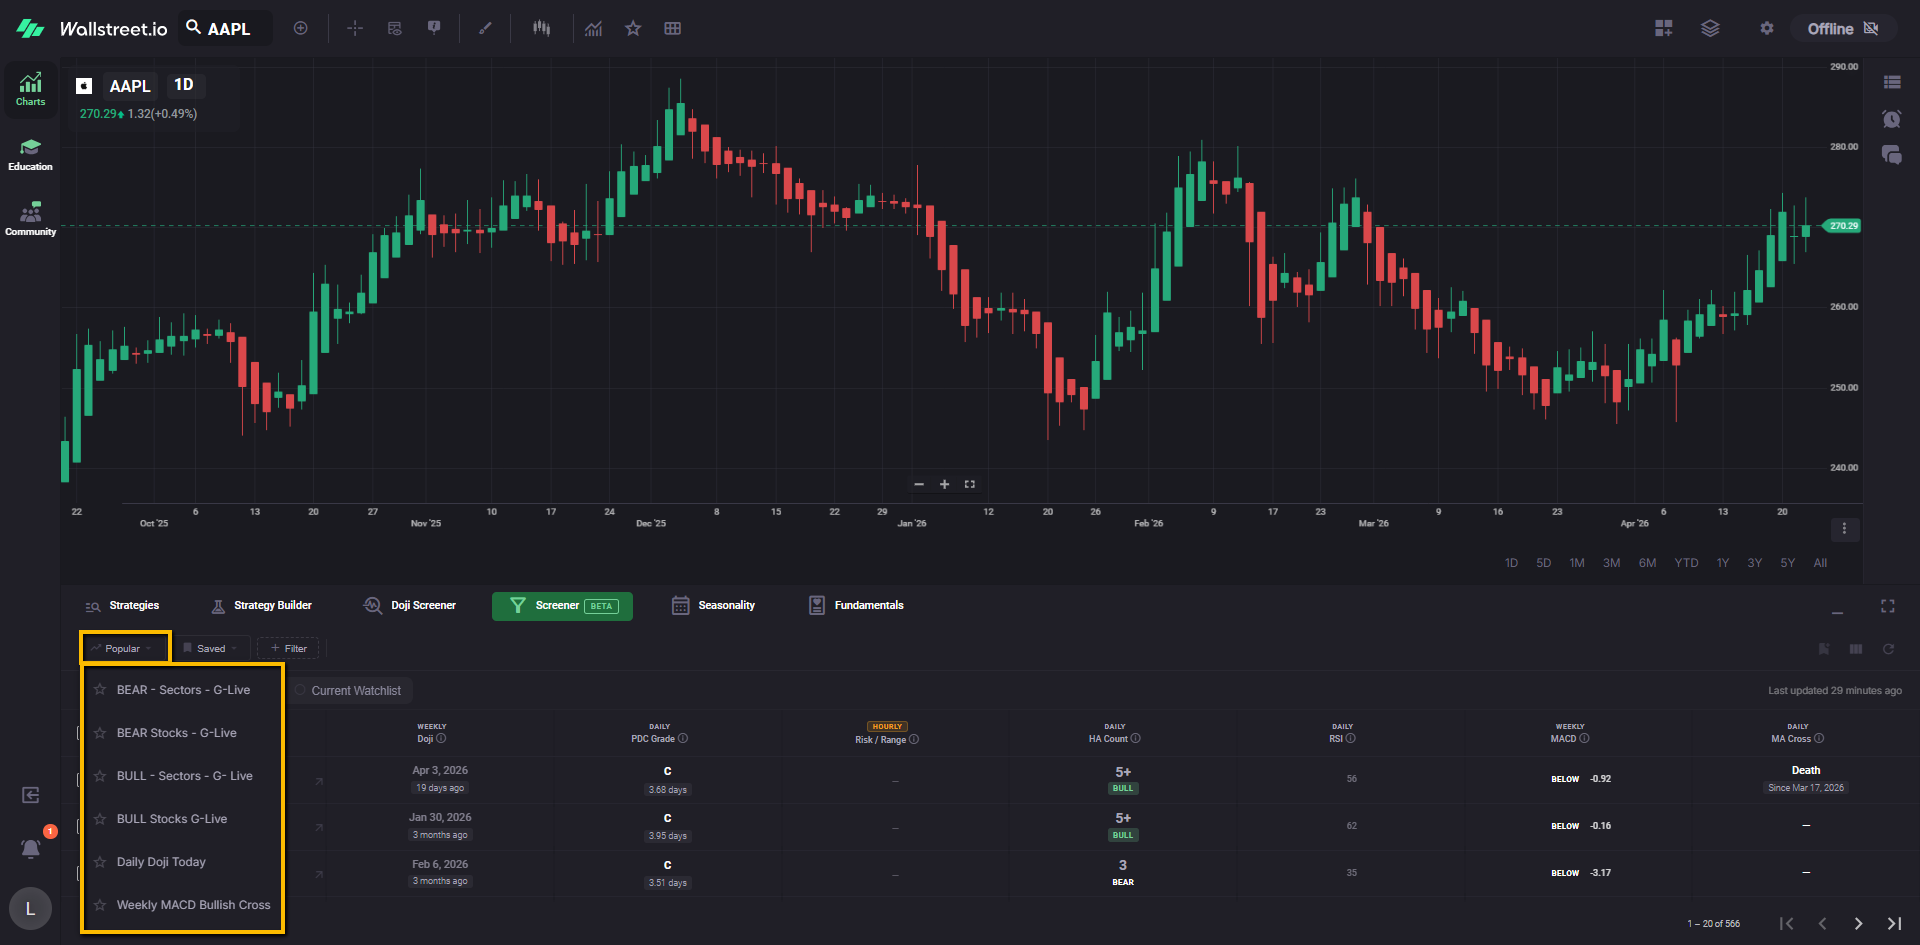Click the add Filter button

coord(288,648)
